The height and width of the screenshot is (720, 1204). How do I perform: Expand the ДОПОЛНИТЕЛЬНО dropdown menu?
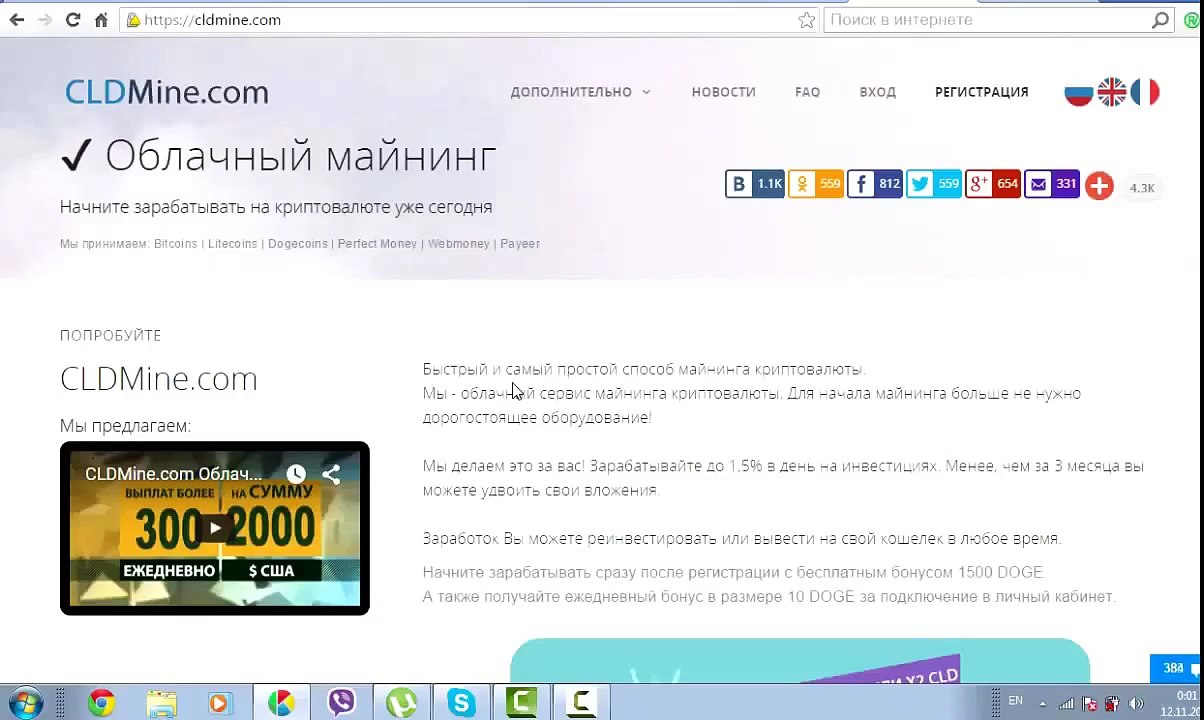[x=580, y=92]
